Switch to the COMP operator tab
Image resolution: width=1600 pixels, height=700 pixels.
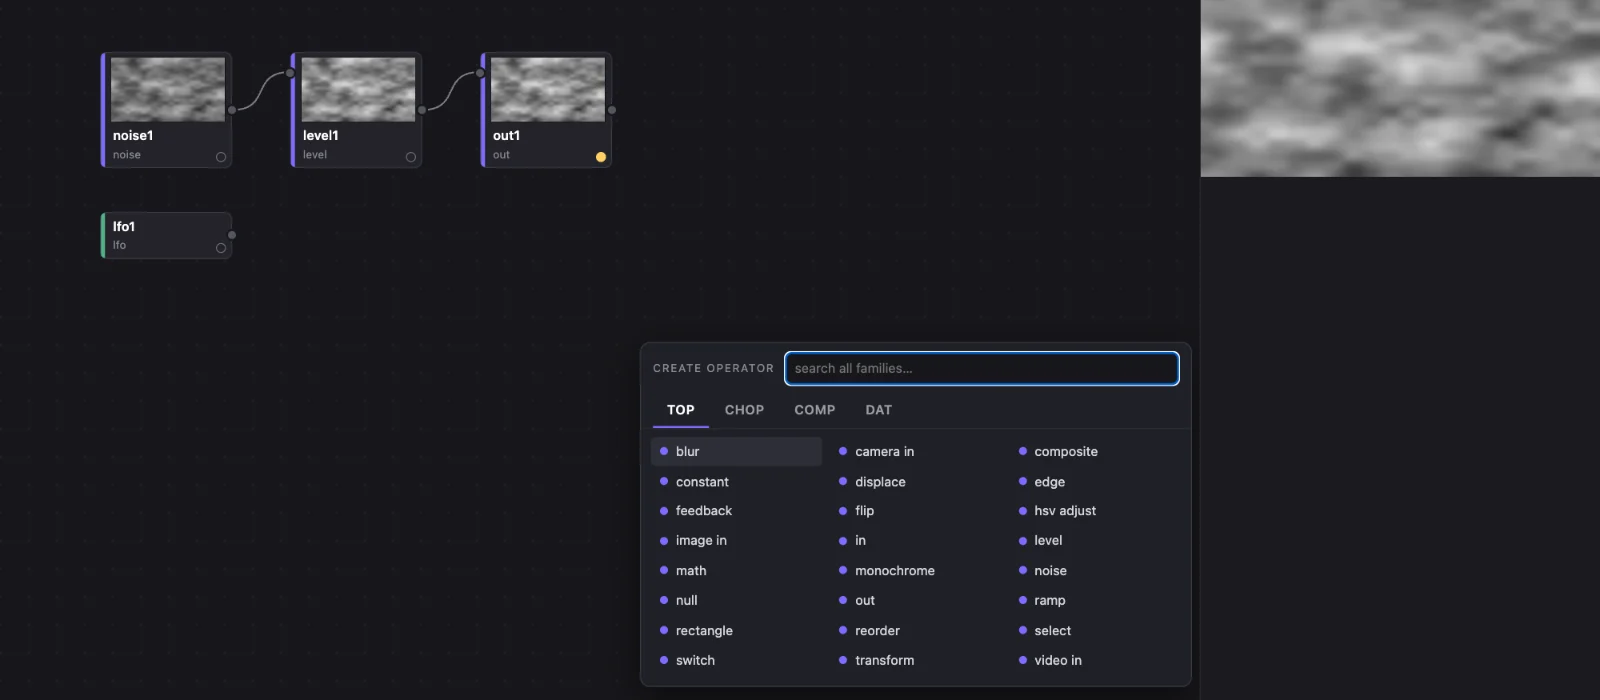(x=815, y=410)
